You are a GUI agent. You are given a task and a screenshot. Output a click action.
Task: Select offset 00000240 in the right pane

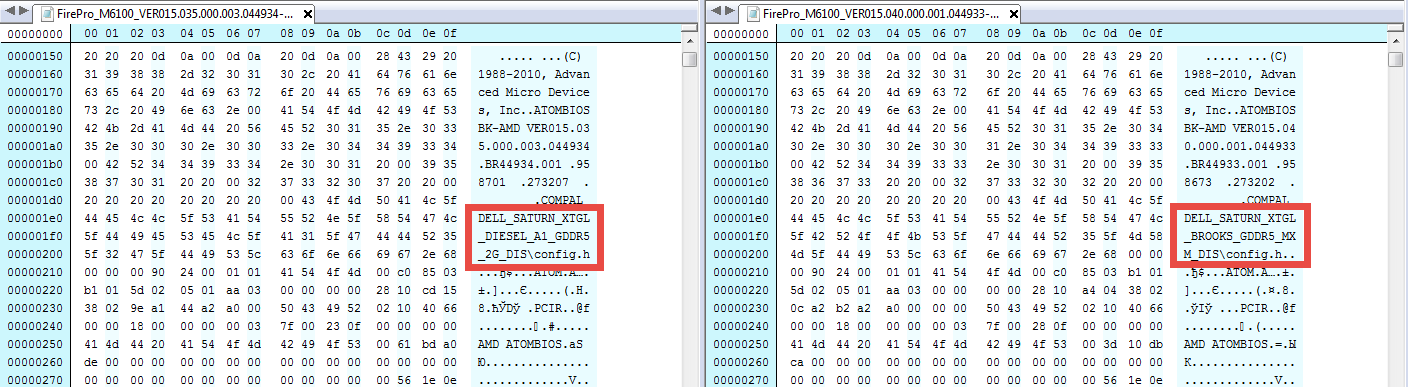[x=742, y=327]
